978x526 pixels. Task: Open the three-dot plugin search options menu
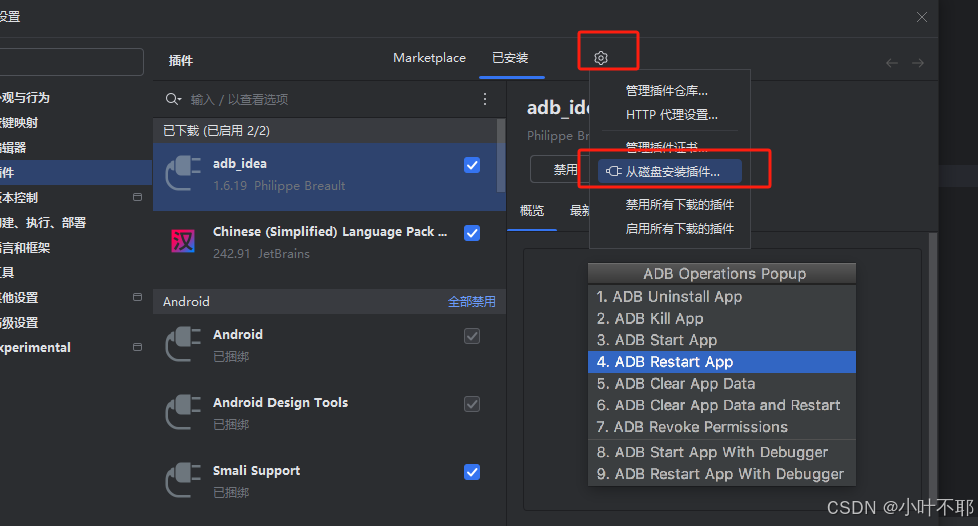pos(485,99)
